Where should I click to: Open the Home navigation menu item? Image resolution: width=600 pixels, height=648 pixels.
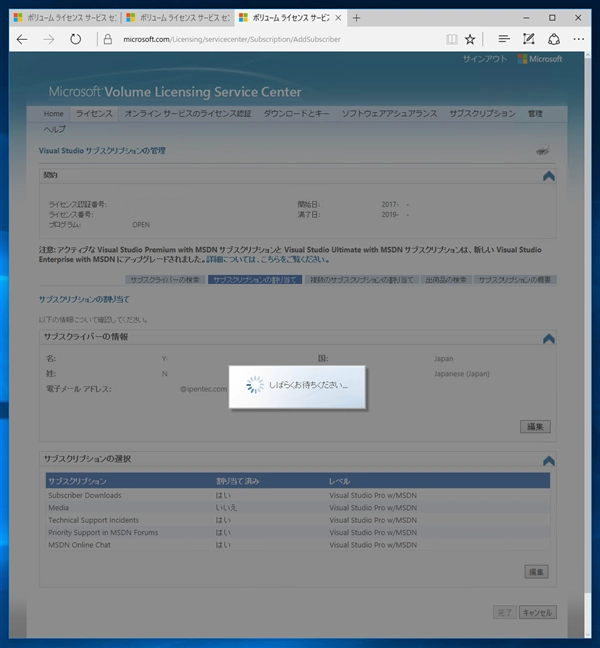(54, 114)
